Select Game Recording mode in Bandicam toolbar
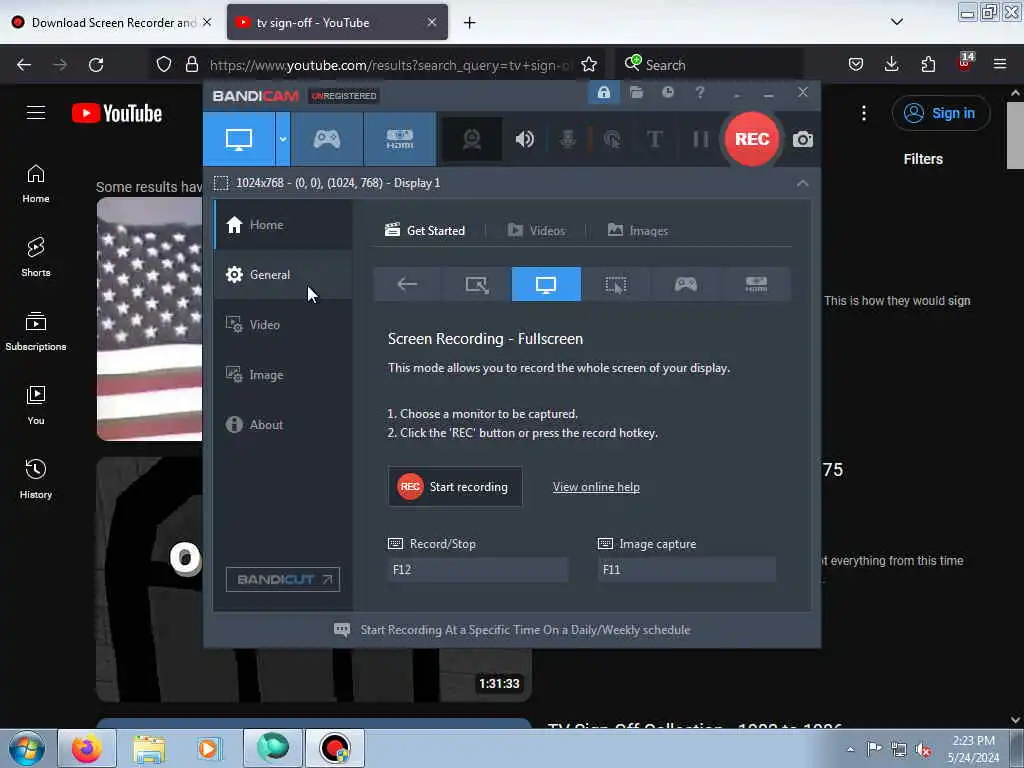This screenshot has height=768, width=1024. tap(327, 139)
